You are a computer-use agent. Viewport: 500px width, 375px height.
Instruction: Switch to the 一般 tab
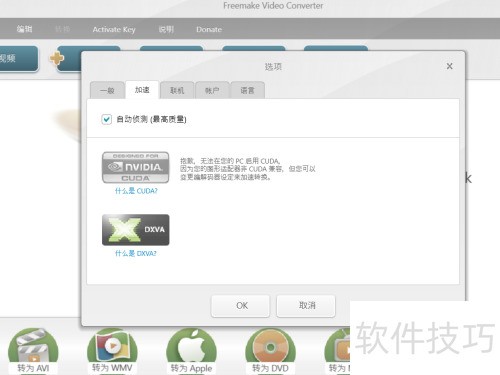(x=107, y=90)
